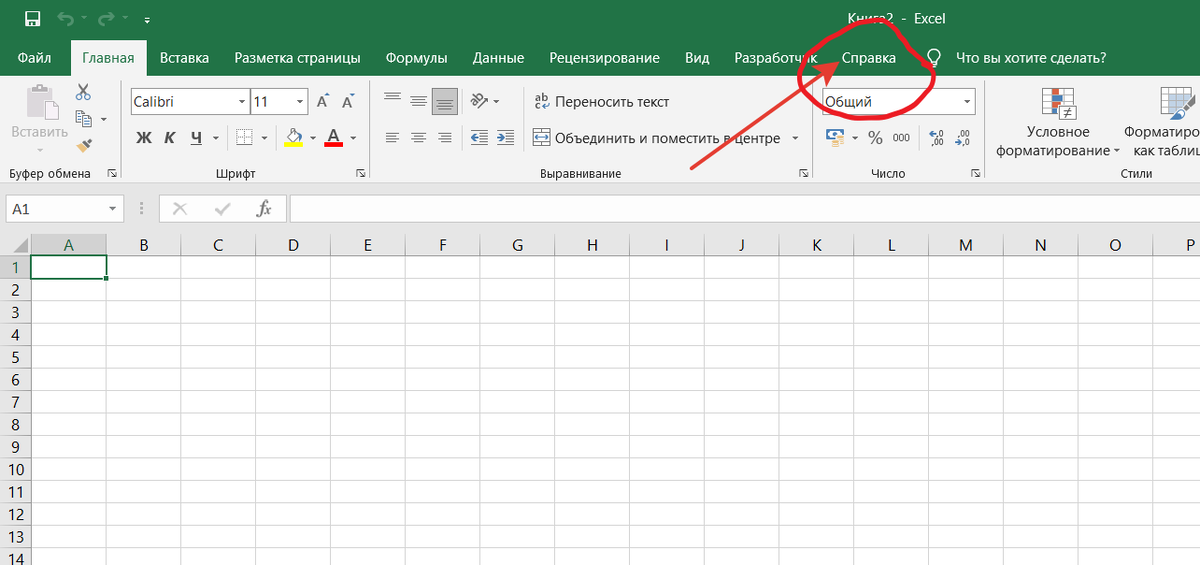Redo the last undone action
The image size is (1200, 565).
click(107, 19)
